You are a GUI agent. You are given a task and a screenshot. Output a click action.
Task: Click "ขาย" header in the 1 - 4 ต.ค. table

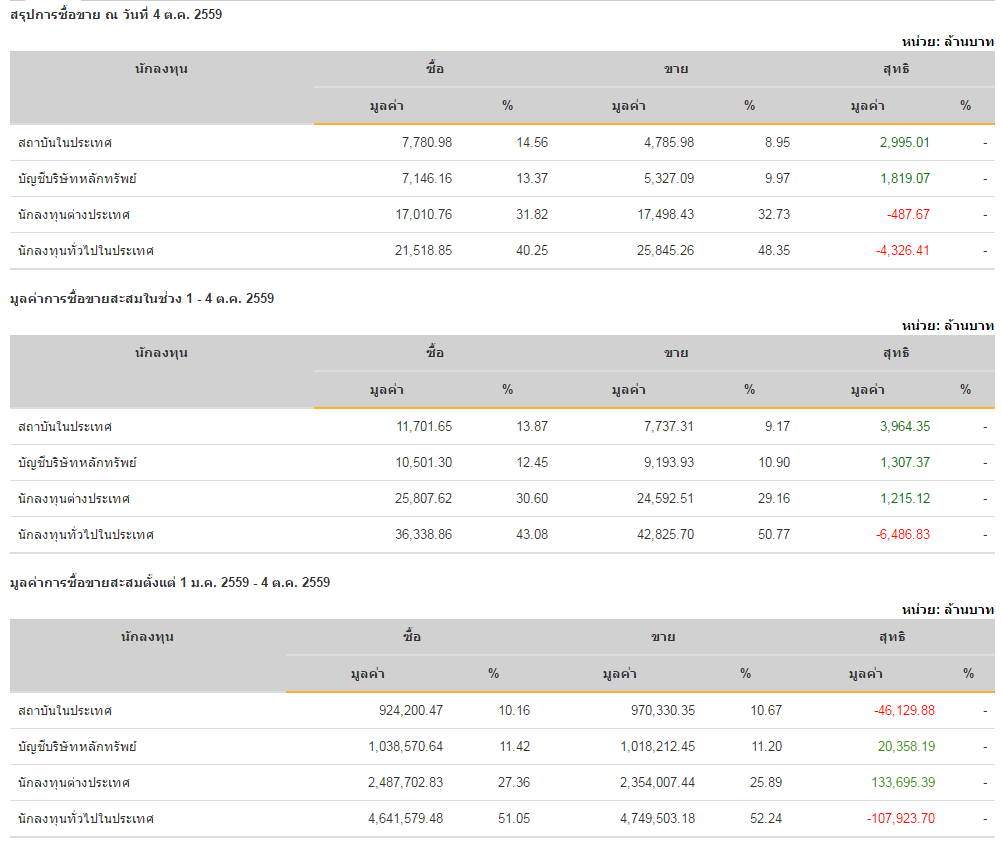[676, 353]
